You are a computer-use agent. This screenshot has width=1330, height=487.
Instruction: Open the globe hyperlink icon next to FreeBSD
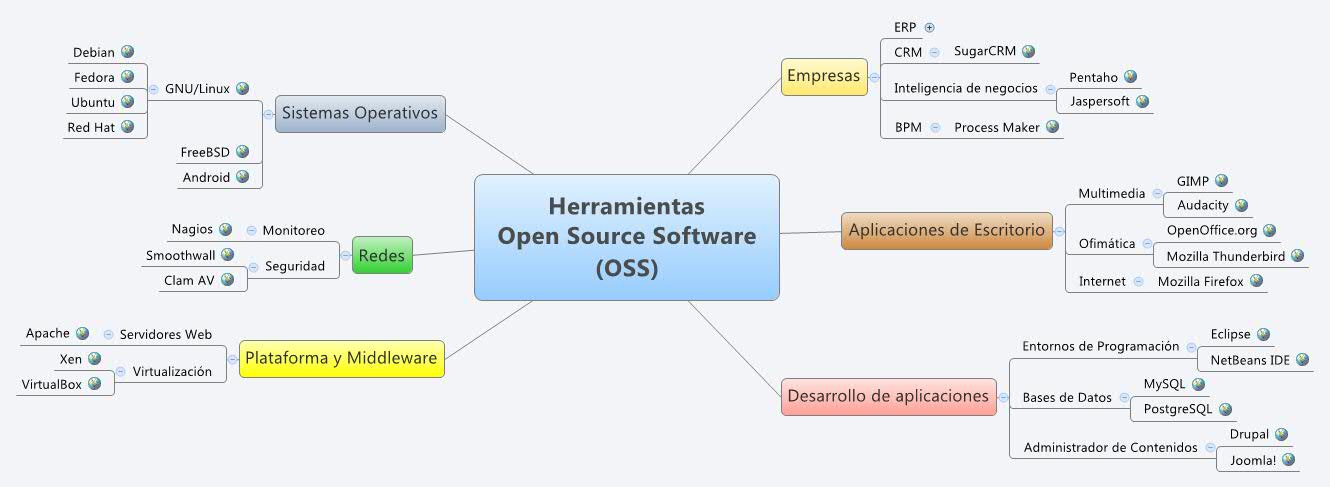point(242,152)
